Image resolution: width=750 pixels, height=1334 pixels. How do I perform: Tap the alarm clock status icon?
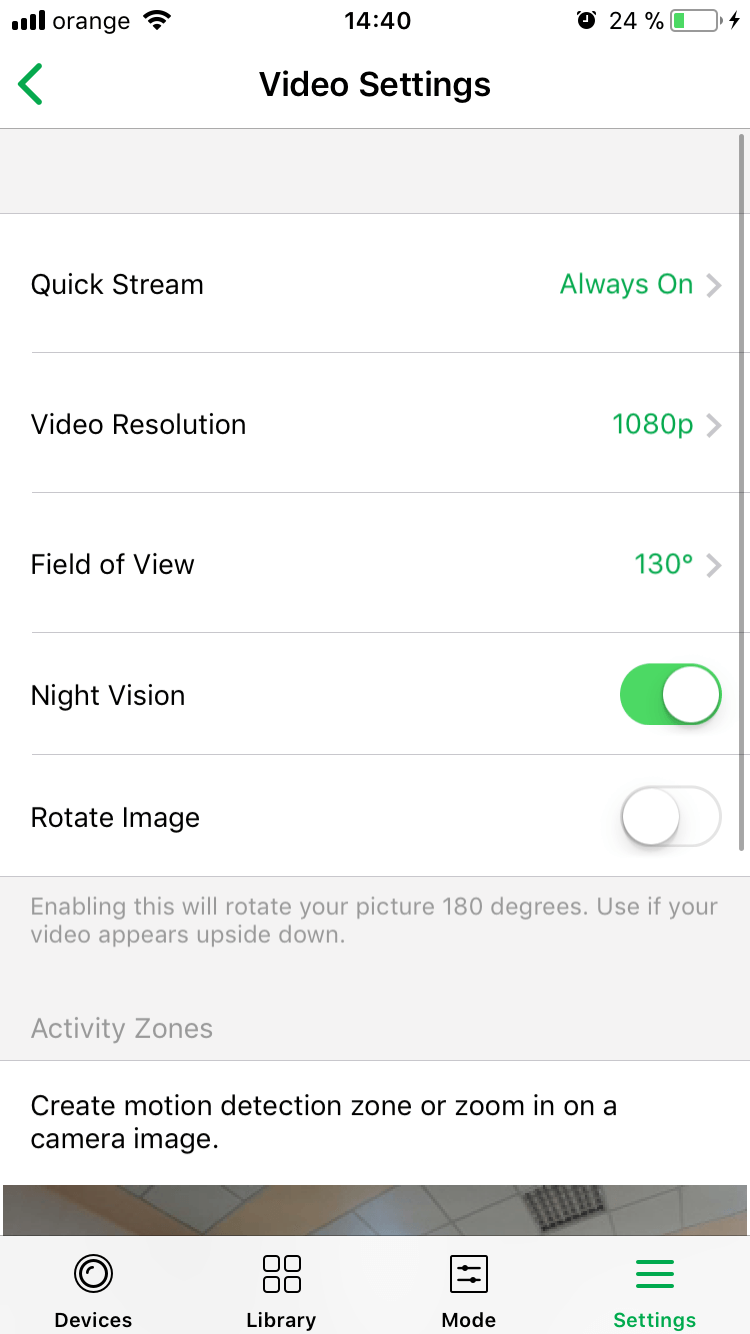coord(586,21)
